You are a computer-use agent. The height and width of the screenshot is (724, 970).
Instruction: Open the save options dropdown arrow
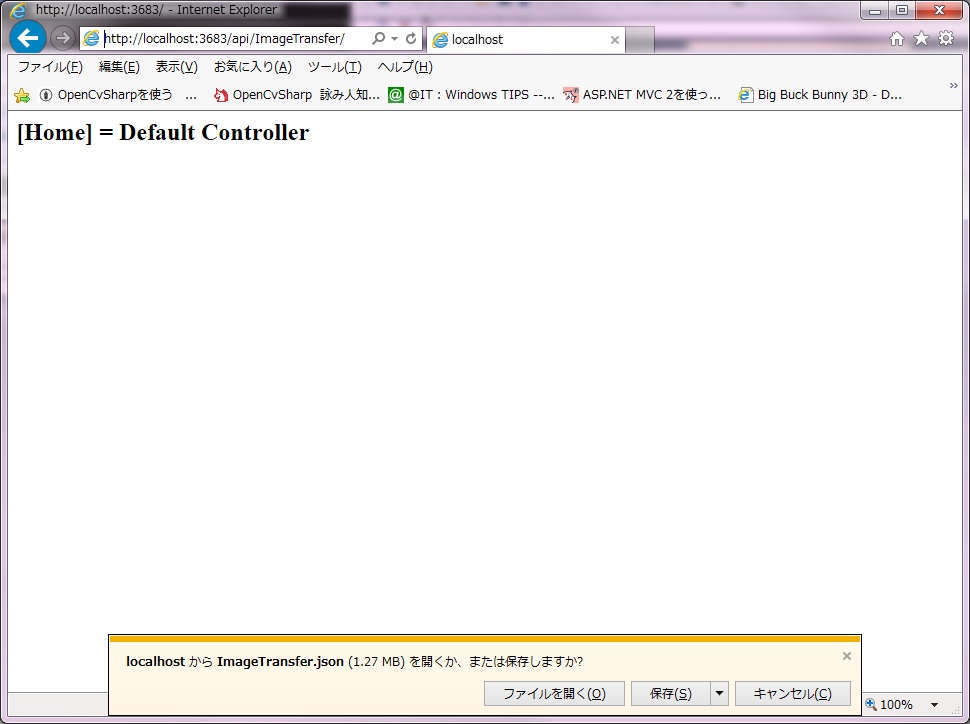point(719,694)
